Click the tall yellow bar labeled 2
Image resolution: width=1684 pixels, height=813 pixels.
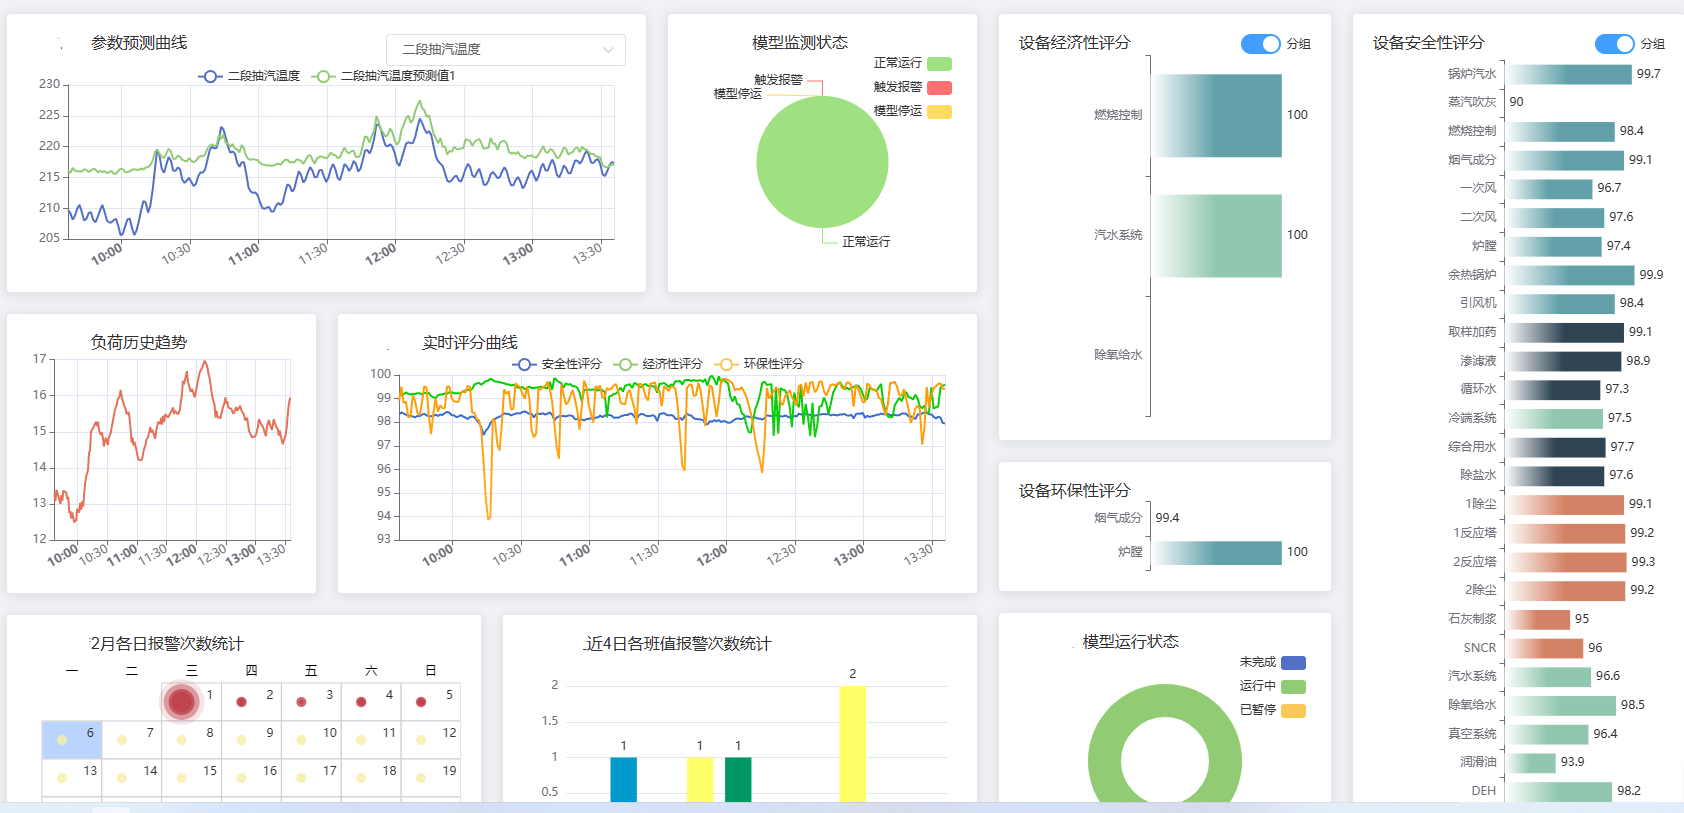[852, 743]
